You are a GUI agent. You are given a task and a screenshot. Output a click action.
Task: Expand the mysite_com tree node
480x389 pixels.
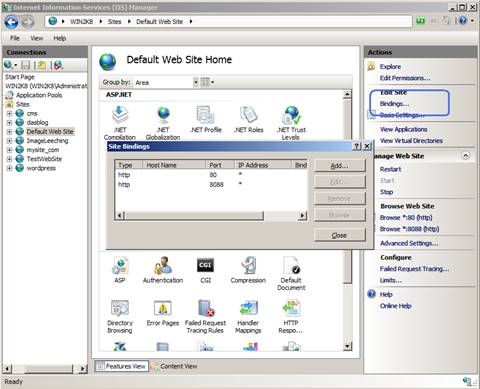[9, 150]
